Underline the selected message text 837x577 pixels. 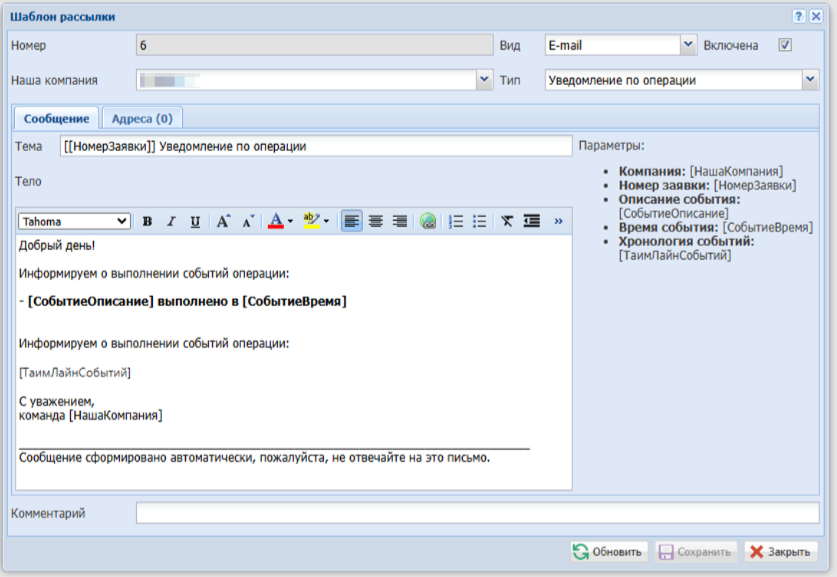point(195,221)
